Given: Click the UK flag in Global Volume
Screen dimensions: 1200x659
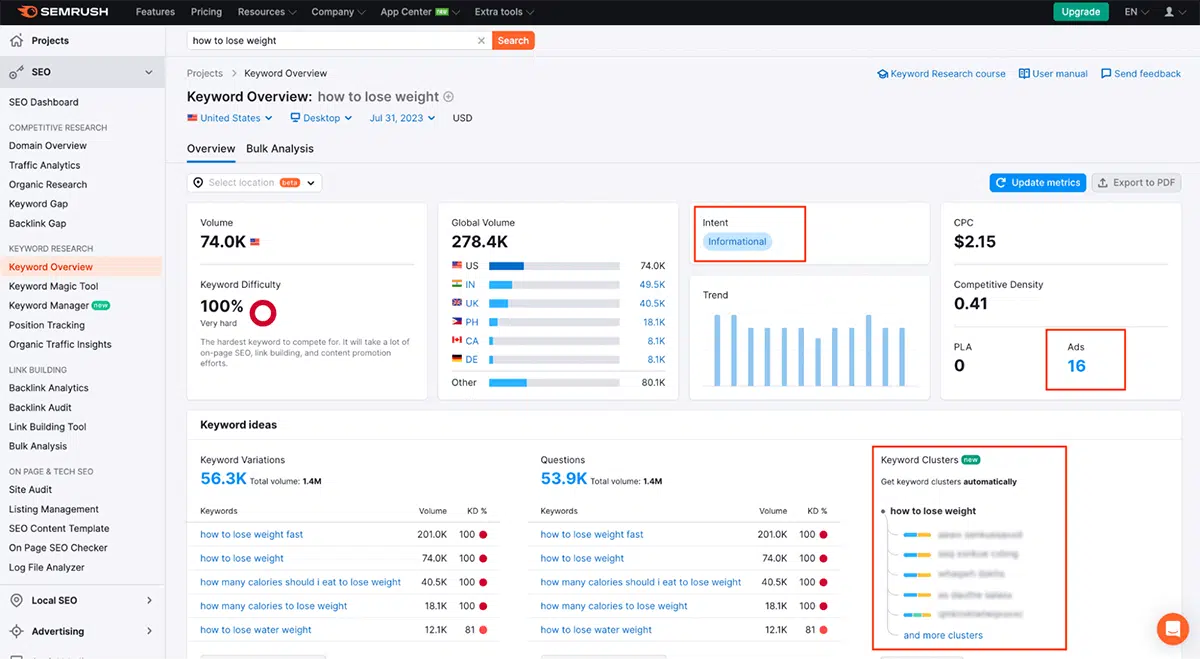Looking at the screenshot, I should [457, 304].
